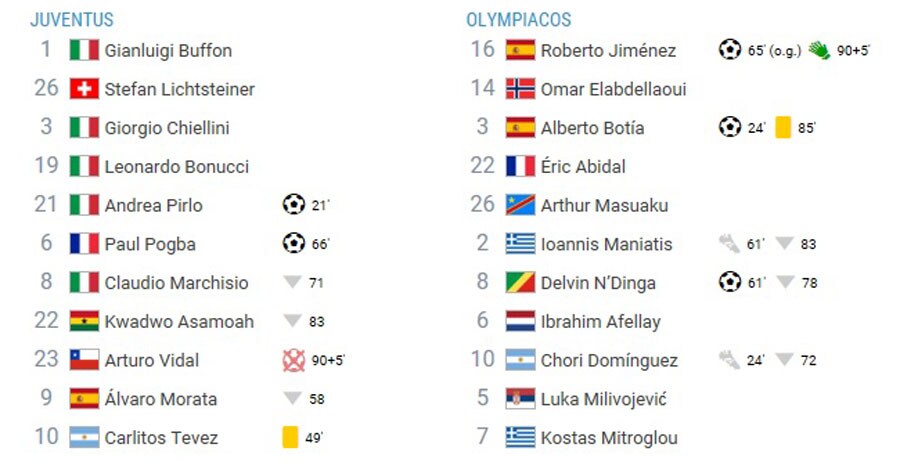
Task: Click Alberto Botía's yellow card icon
Action: (x=783, y=127)
